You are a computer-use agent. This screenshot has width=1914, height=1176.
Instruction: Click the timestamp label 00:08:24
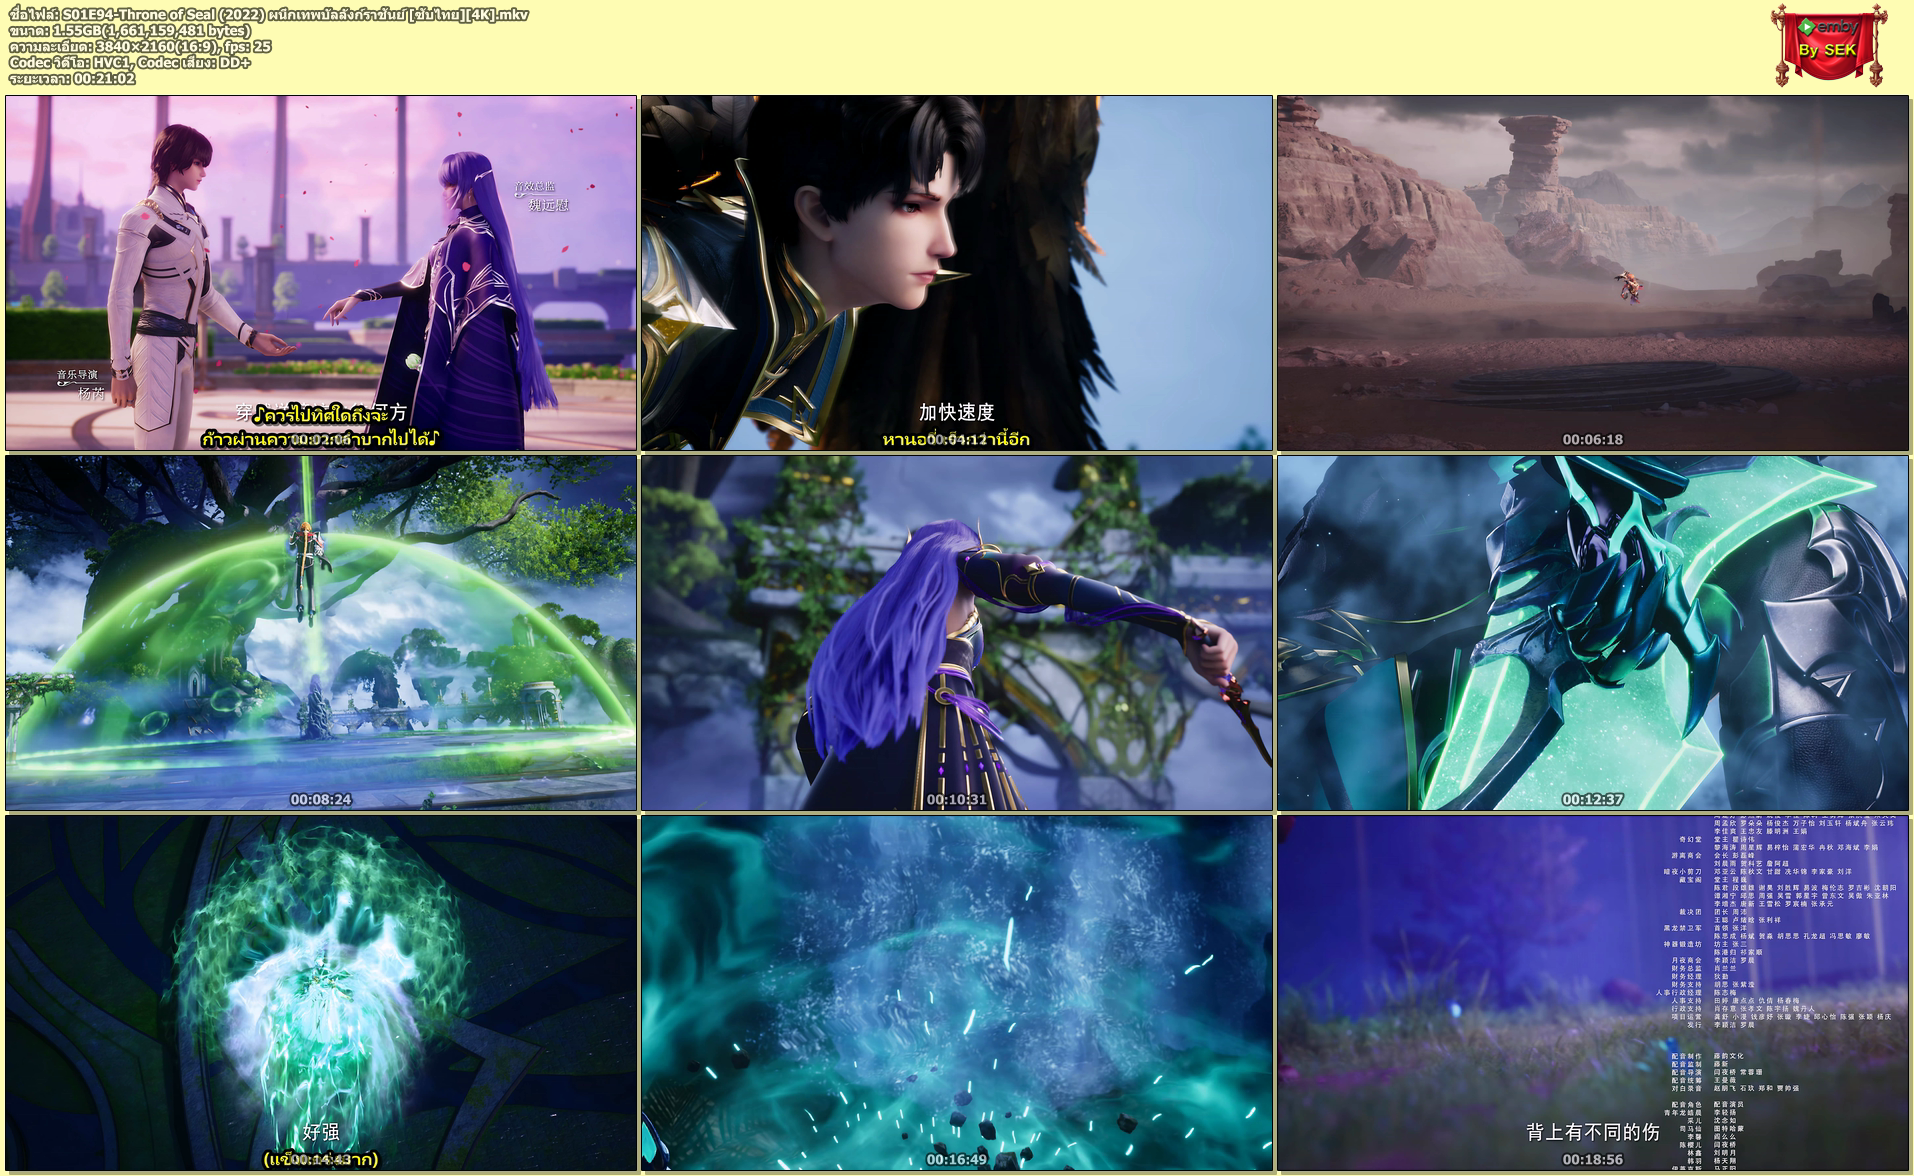[321, 799]
